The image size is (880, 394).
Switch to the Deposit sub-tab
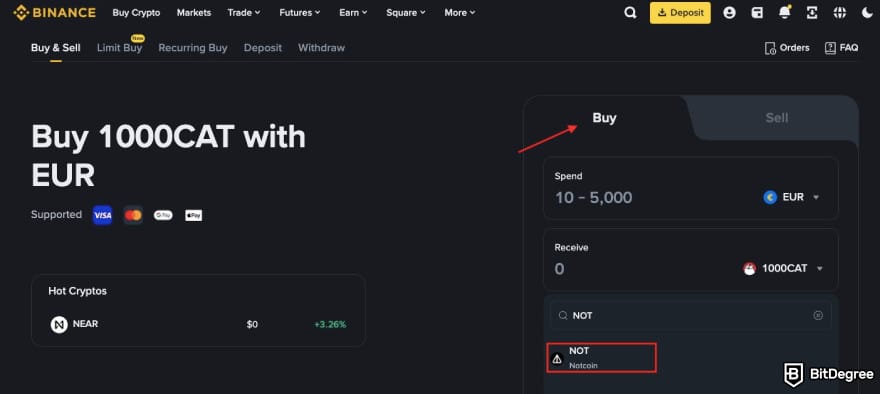pyautogui.click(x=263, y=48)
